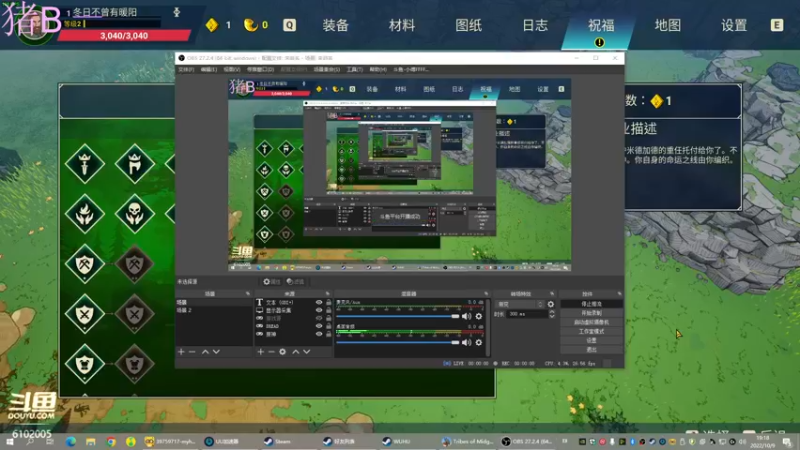The image size is (800, 450).
Task: Remove selected scene with minus icon
Action: click(x=192, y=352)
